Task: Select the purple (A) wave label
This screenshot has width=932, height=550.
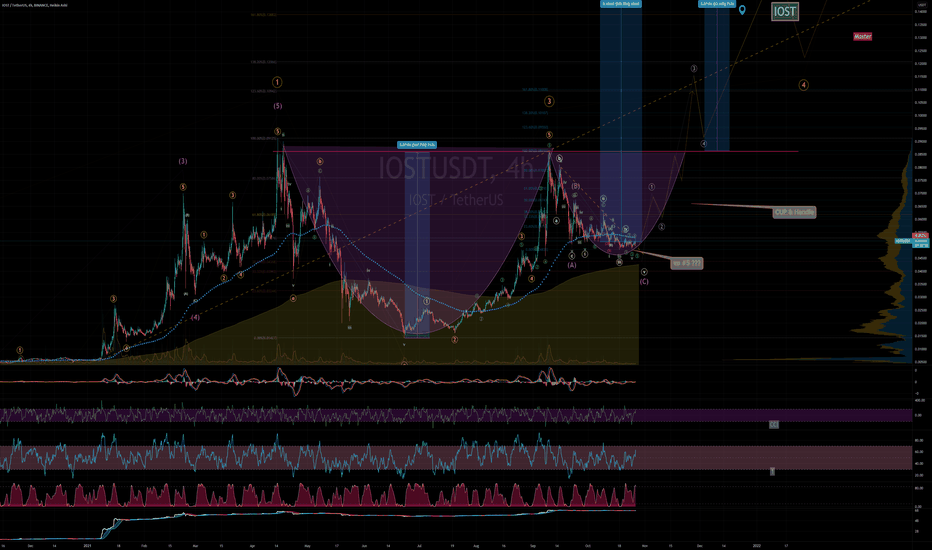Action: 572,265
